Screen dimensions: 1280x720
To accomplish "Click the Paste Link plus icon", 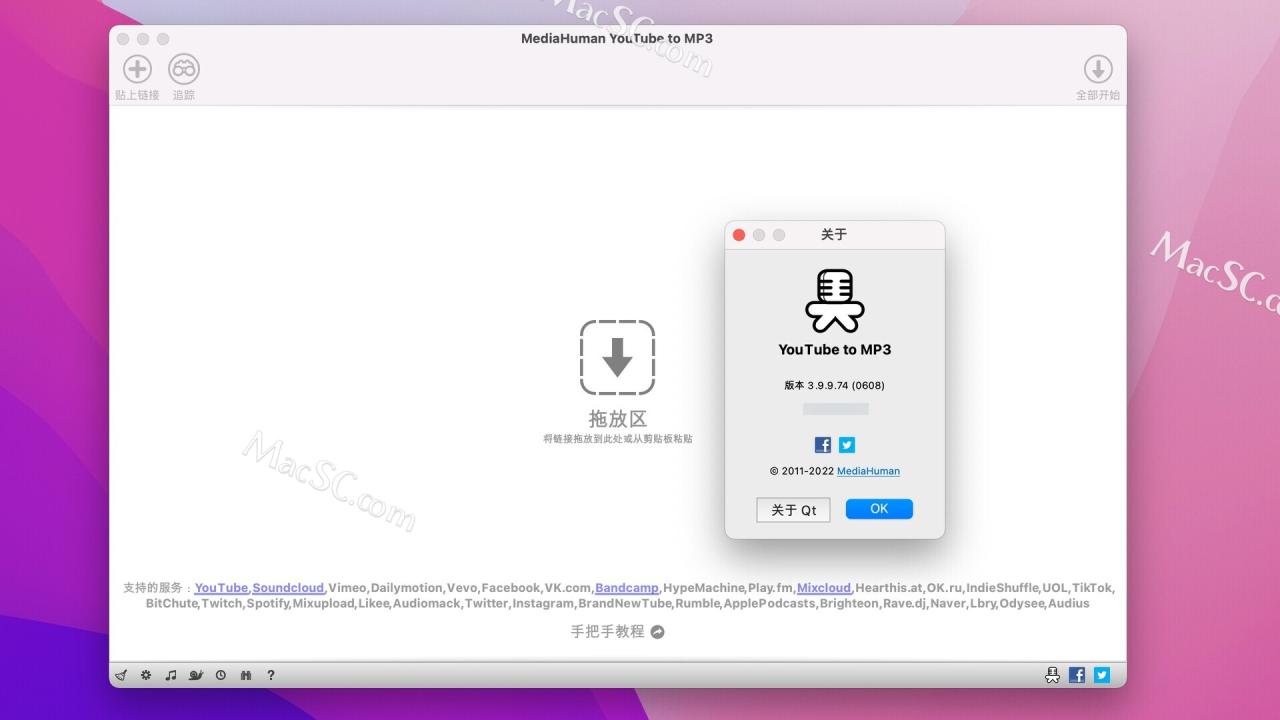I will (x=137, y=69).
